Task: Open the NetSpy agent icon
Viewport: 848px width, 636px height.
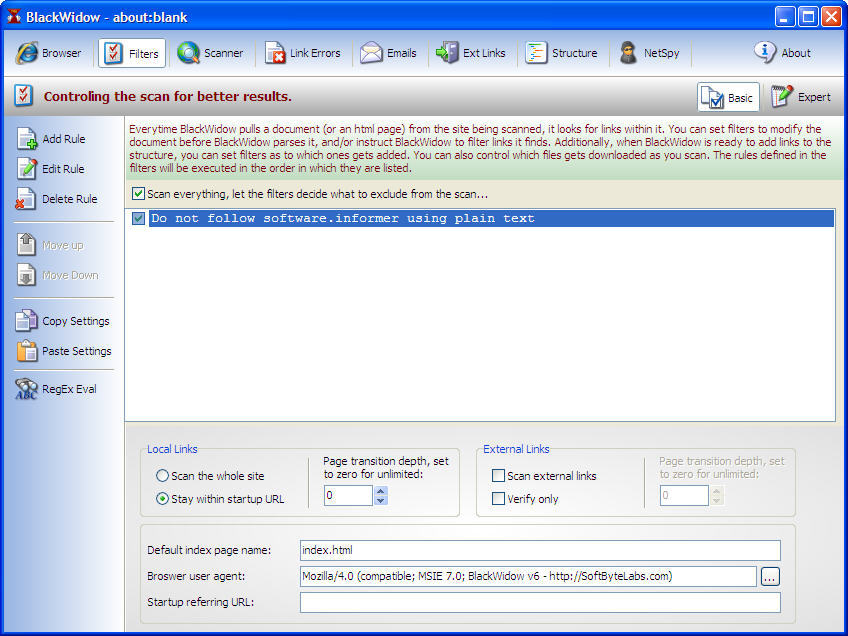Action: 628,53
